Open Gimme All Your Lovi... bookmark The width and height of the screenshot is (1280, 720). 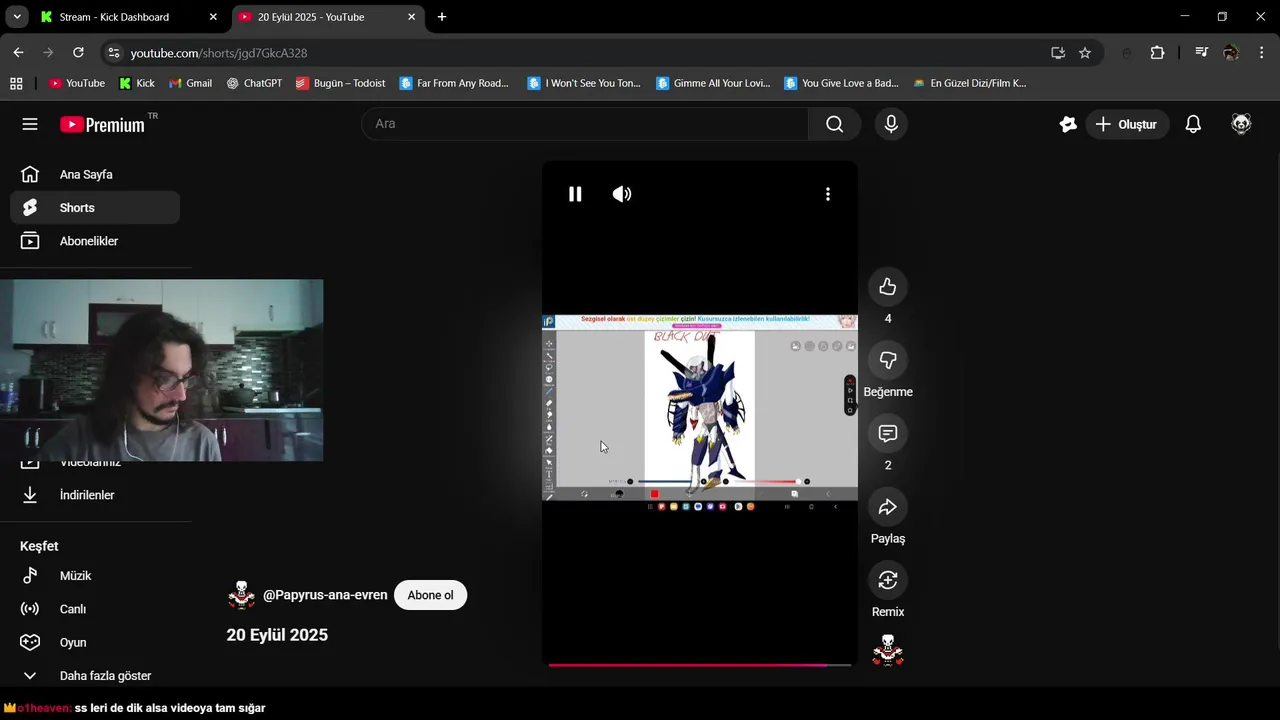[x=713, y=83]
